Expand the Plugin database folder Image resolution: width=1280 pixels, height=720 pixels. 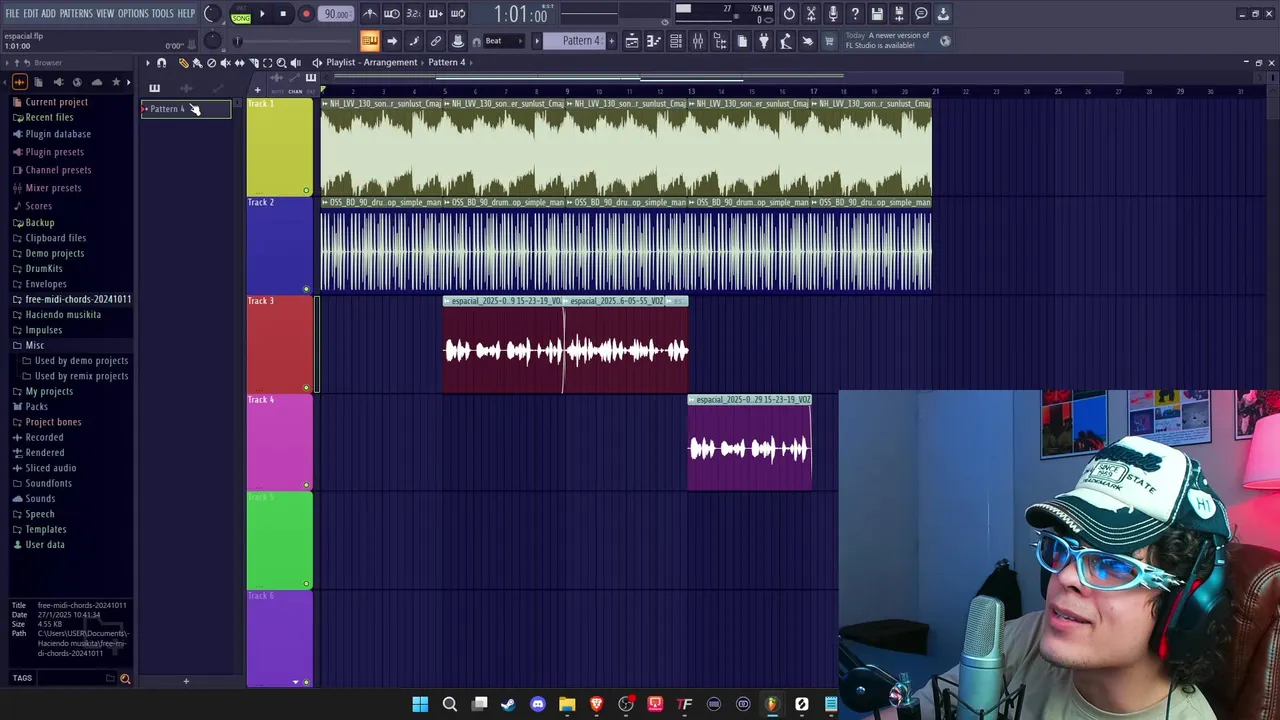pyautogui.click(x=58, y=134)
